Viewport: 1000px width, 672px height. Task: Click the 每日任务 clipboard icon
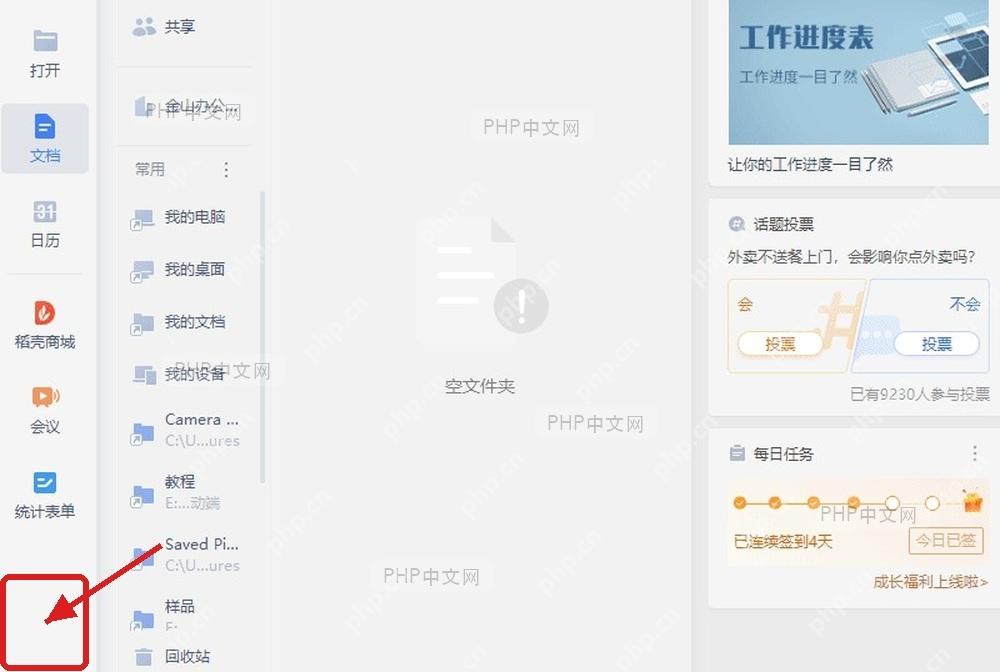coord(737,453)
